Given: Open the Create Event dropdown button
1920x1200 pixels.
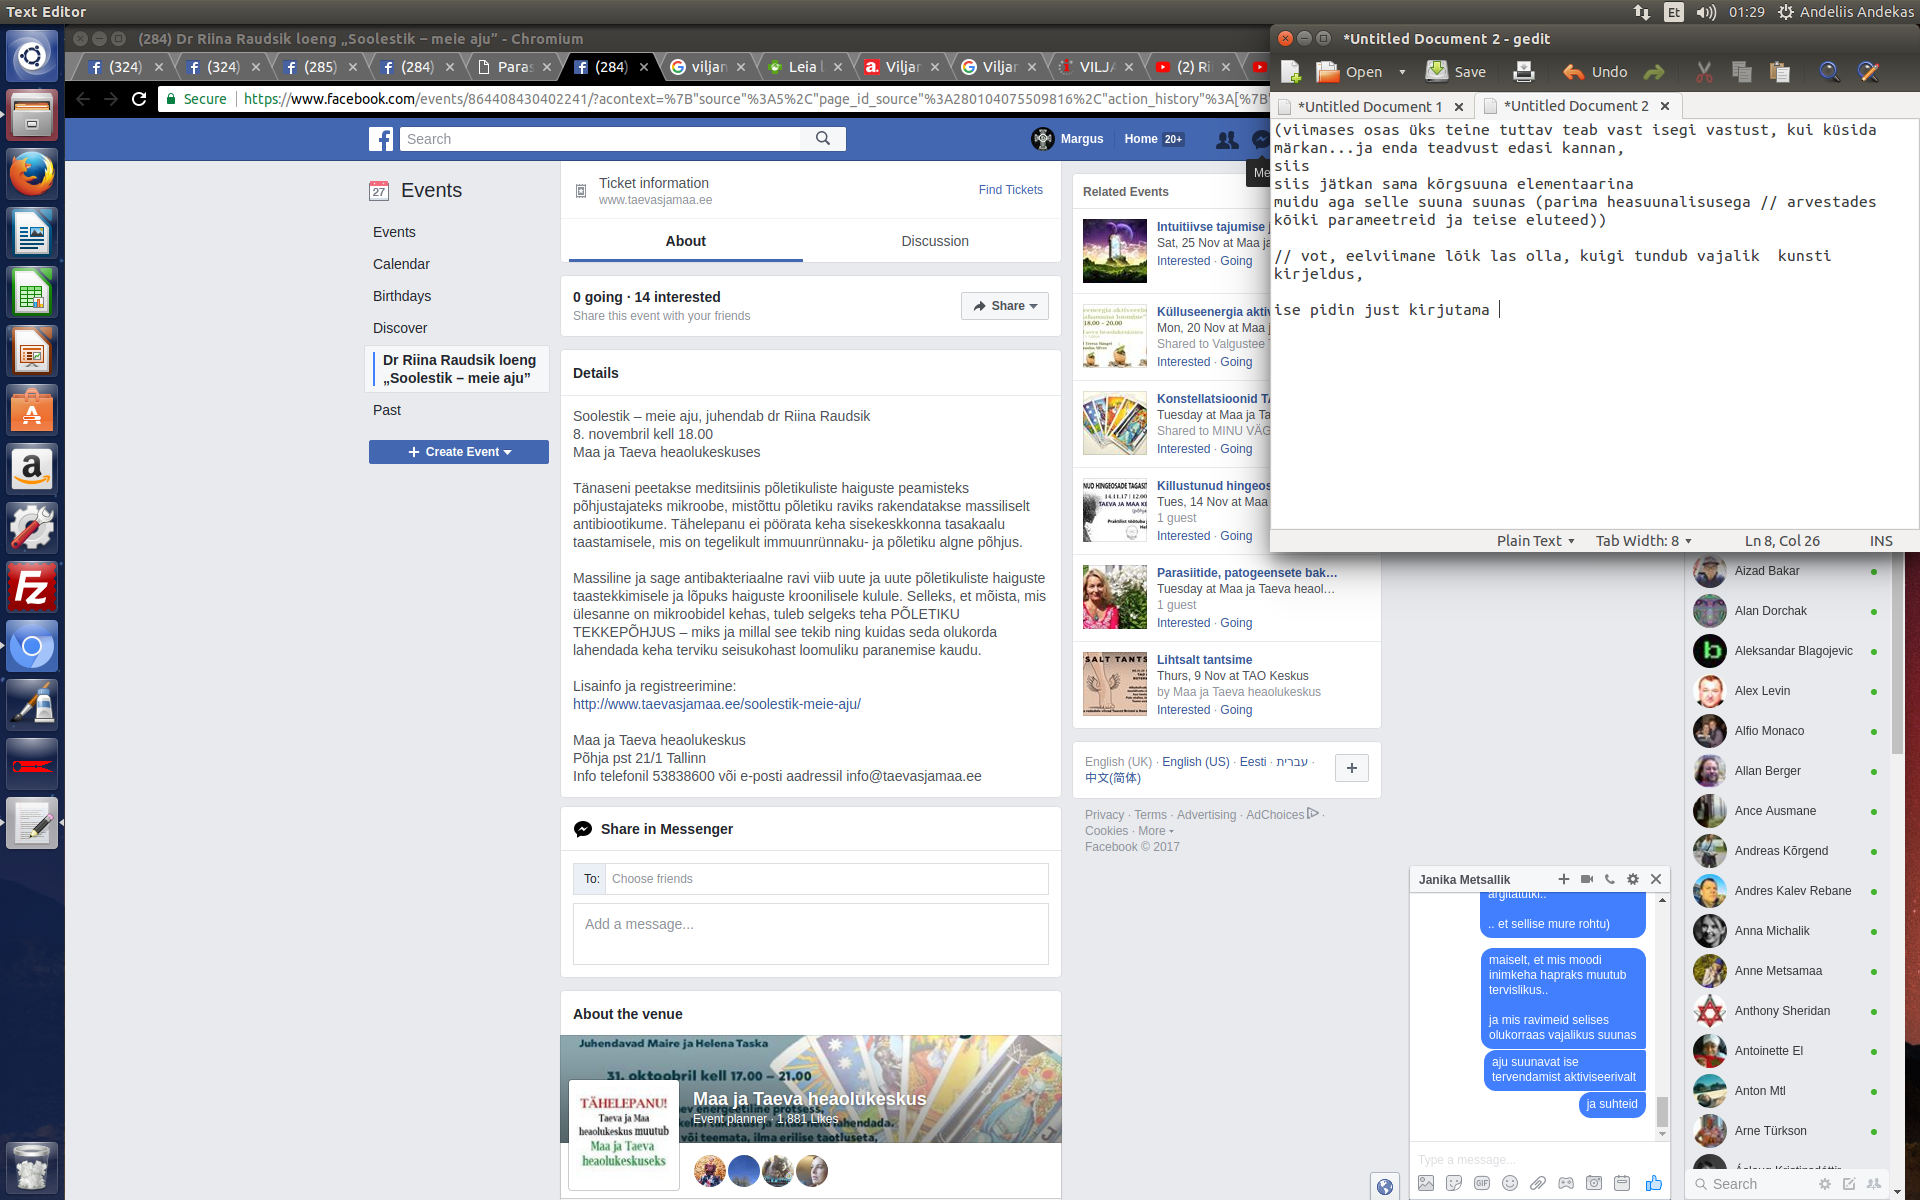Looking at the screenshot, I should [x=459, y=452].
